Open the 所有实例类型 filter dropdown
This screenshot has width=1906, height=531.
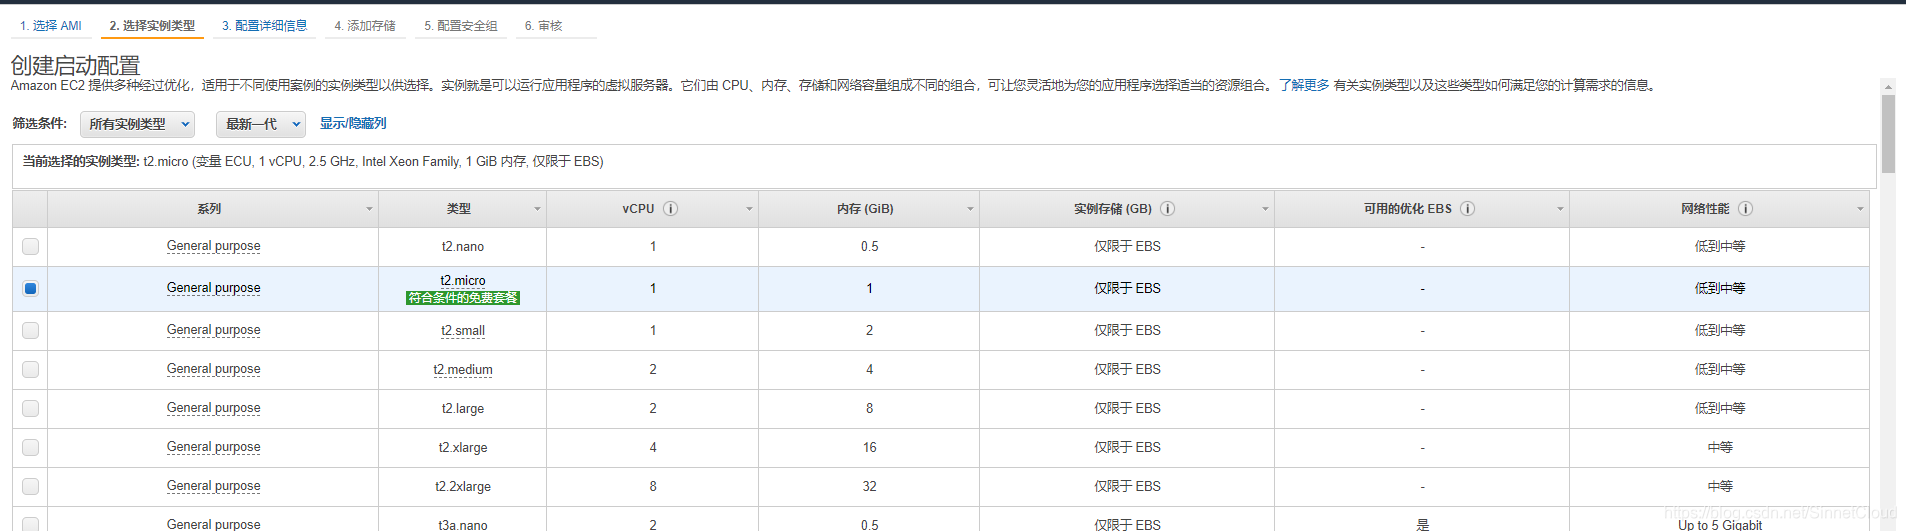tap(137, 124)
